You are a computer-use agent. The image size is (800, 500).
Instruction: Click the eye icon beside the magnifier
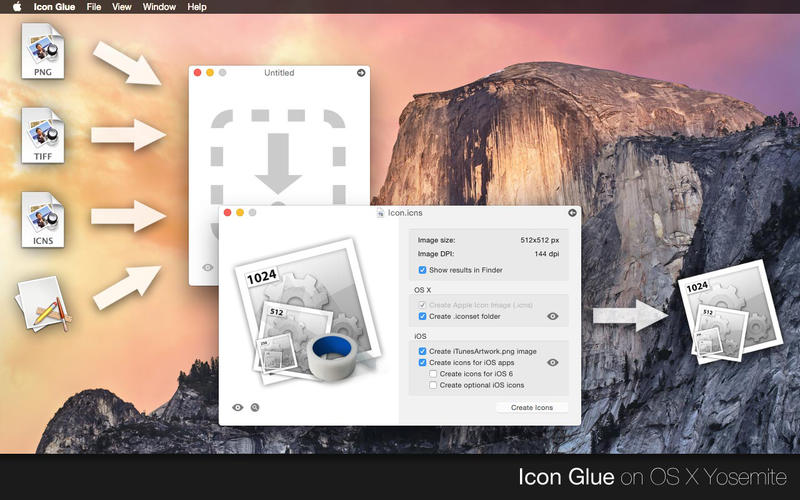coord(238,408)
